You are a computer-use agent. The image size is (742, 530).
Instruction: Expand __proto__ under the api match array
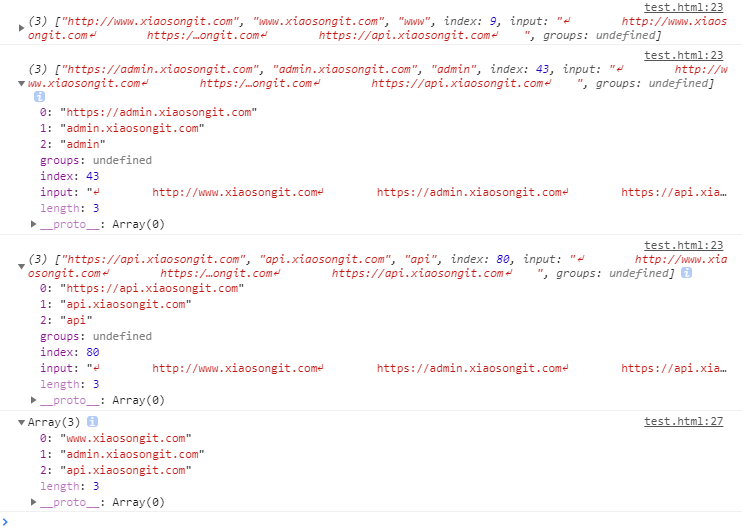pyautogui.click(x=35, y=400)
